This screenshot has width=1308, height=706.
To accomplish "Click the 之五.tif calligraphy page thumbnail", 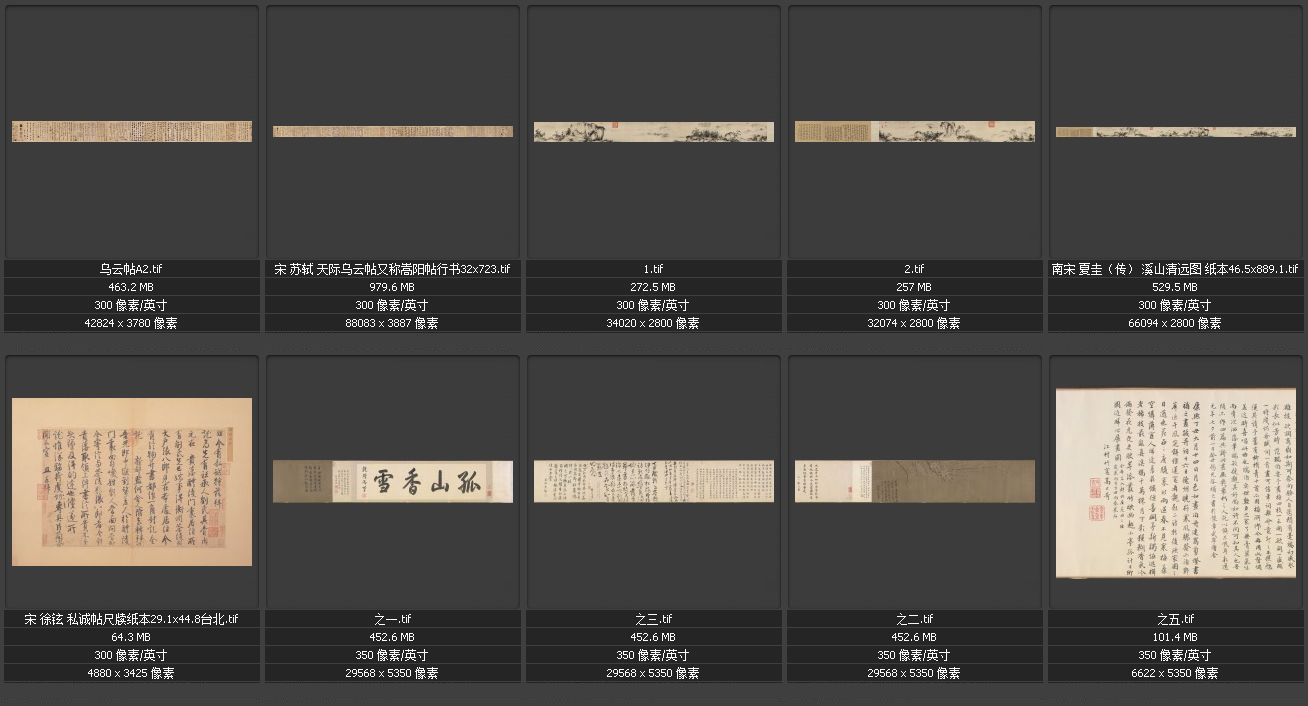I will [1175, 483].
